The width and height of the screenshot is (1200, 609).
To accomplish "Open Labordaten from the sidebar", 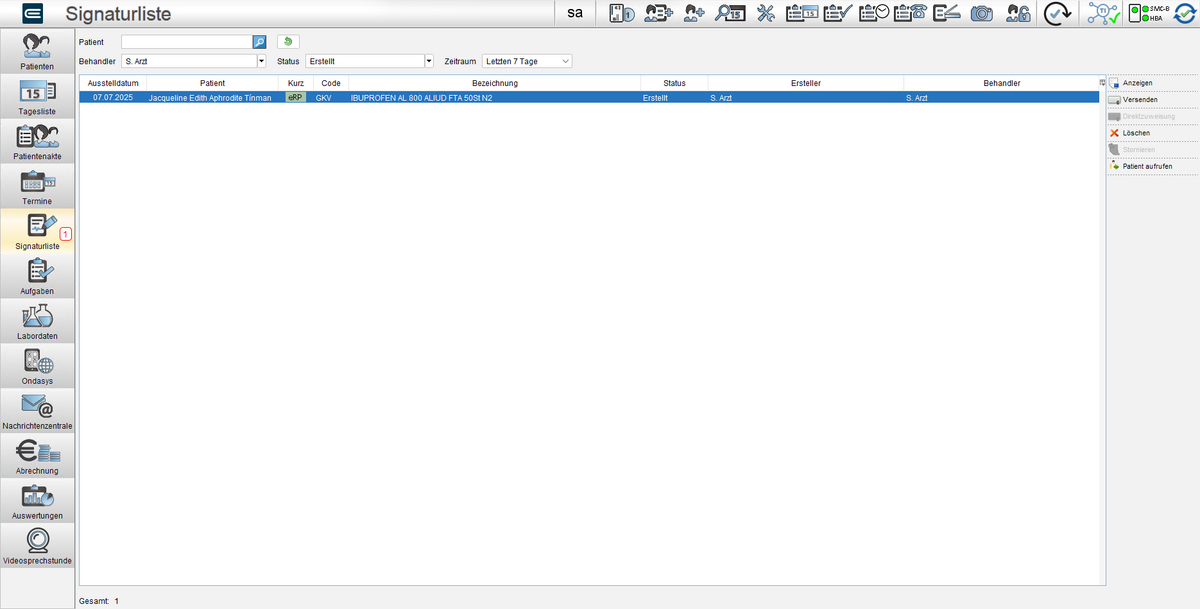I will [x=37, y=321].
